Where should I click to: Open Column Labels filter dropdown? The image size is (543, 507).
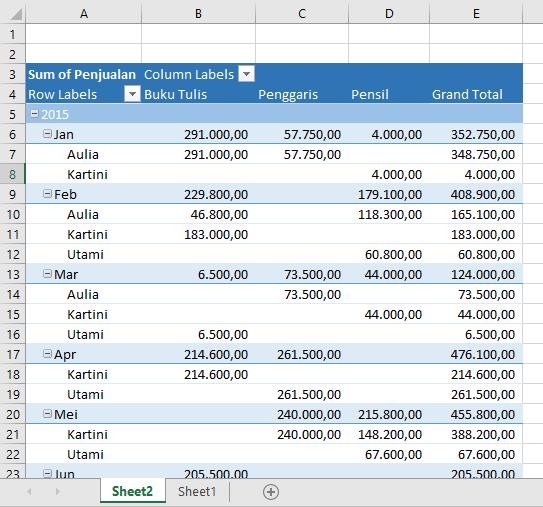246,74
